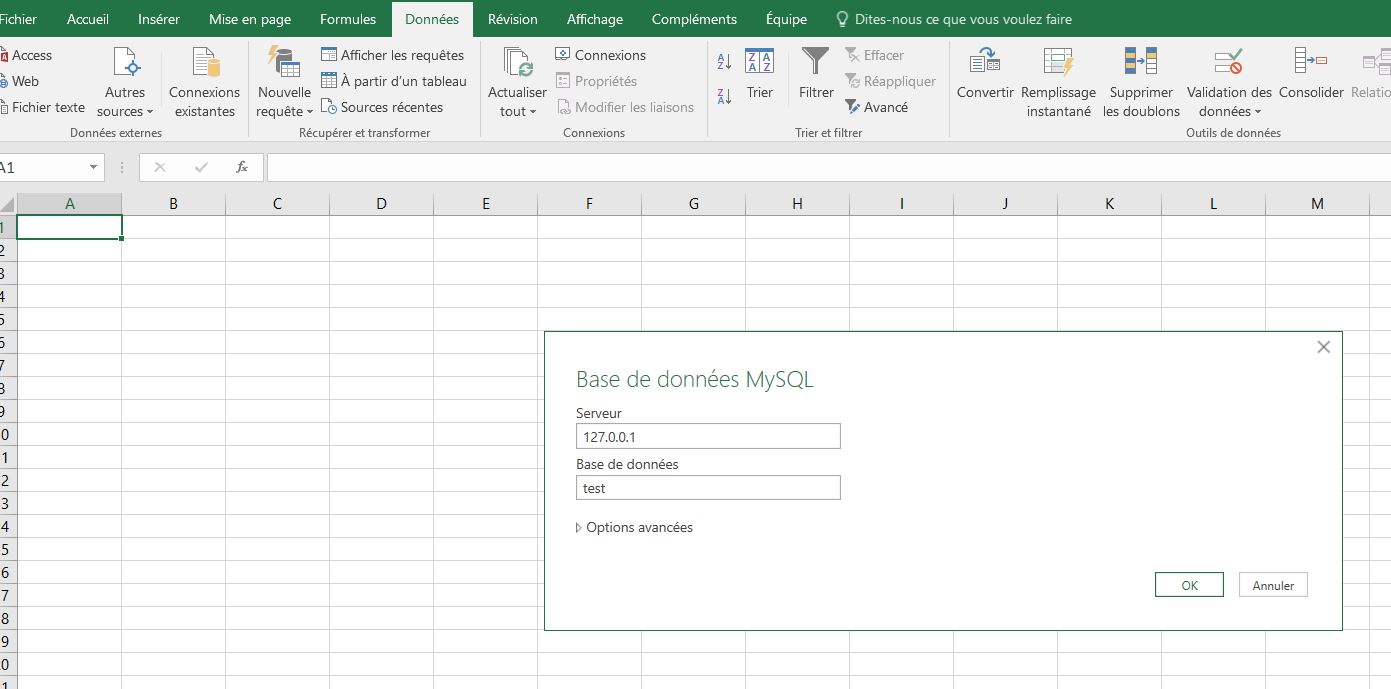Click the select all corner
The image size is (1391, 689).
8,203
